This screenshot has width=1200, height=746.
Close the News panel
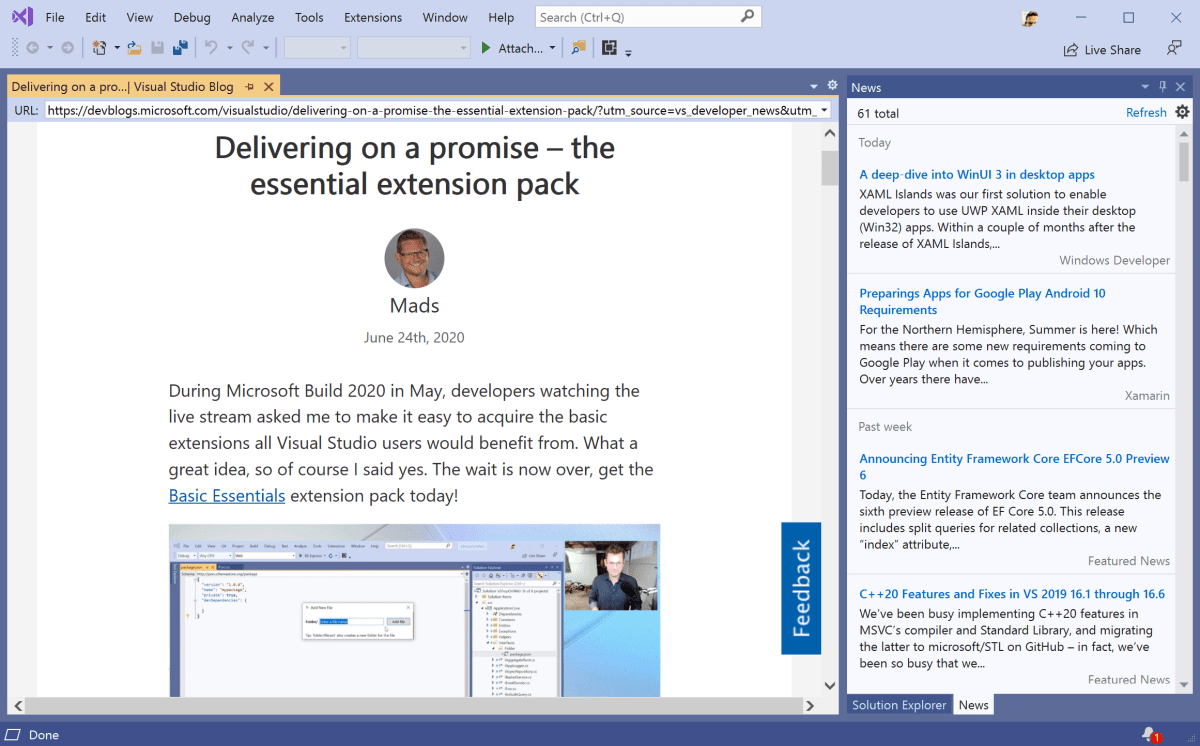tap(1181, 87)
